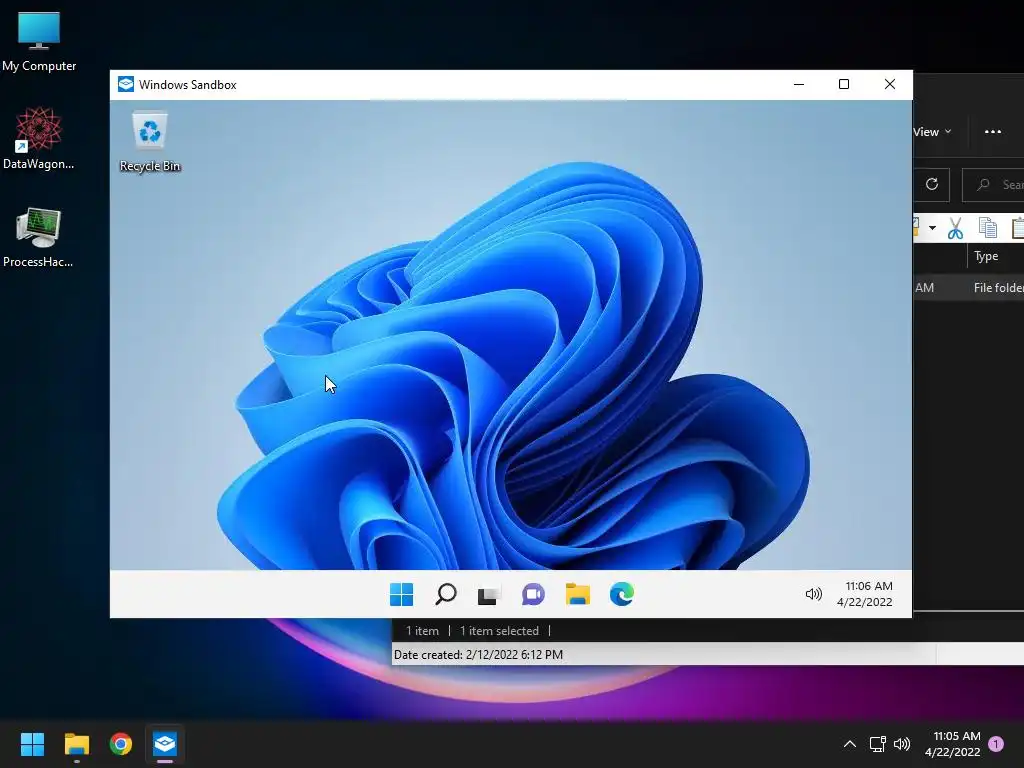Viewport: 1024px width, 768px height.
Task: Close the Windows Sandbox window
Action: pyautogui.click(x=889, y=84)
